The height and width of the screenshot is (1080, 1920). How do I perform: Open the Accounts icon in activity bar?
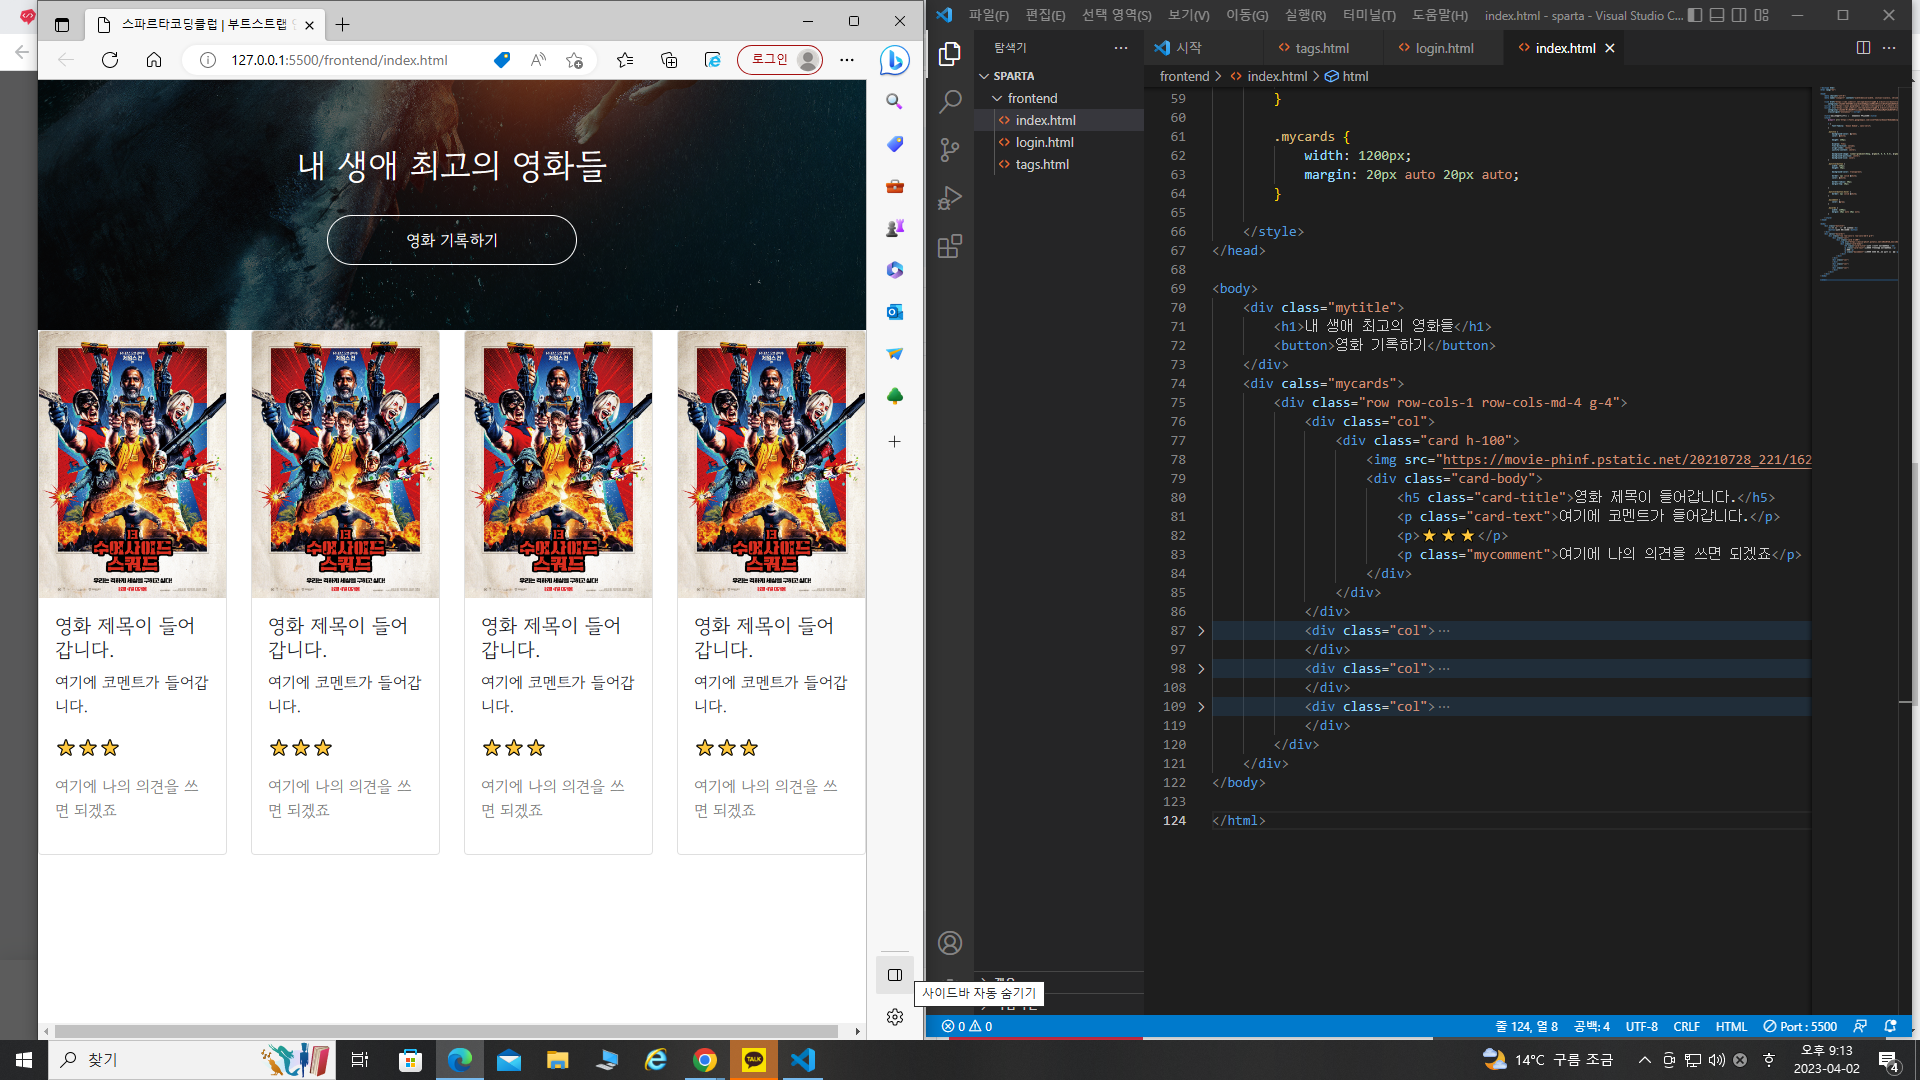pos(950,943)
